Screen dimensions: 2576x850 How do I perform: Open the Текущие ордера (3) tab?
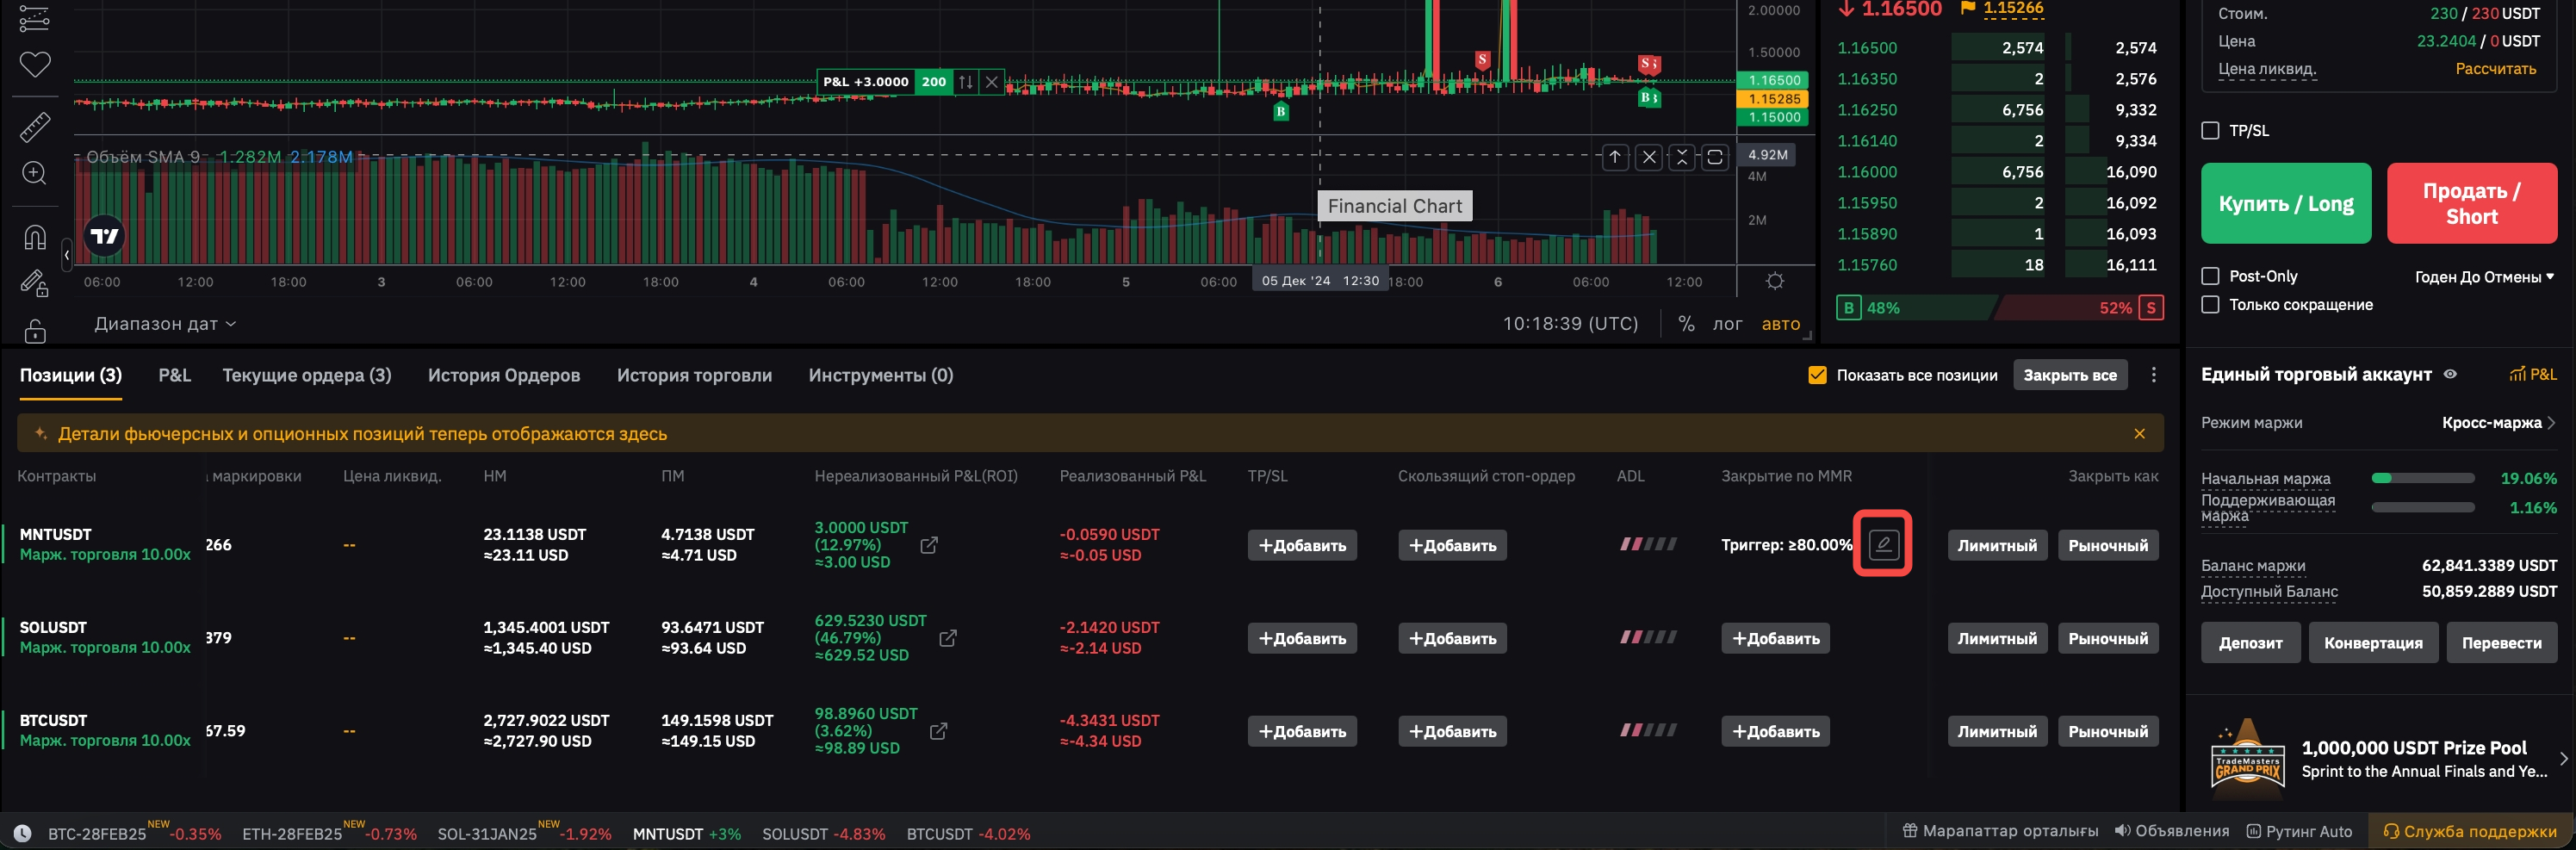coord(306,375)
